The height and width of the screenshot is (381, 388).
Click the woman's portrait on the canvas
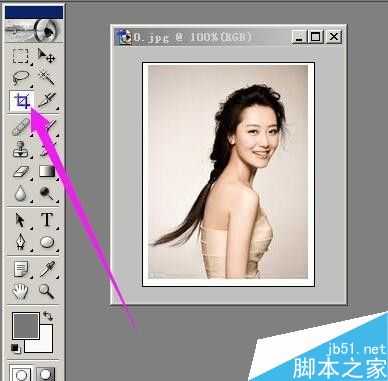pos(228,173)
